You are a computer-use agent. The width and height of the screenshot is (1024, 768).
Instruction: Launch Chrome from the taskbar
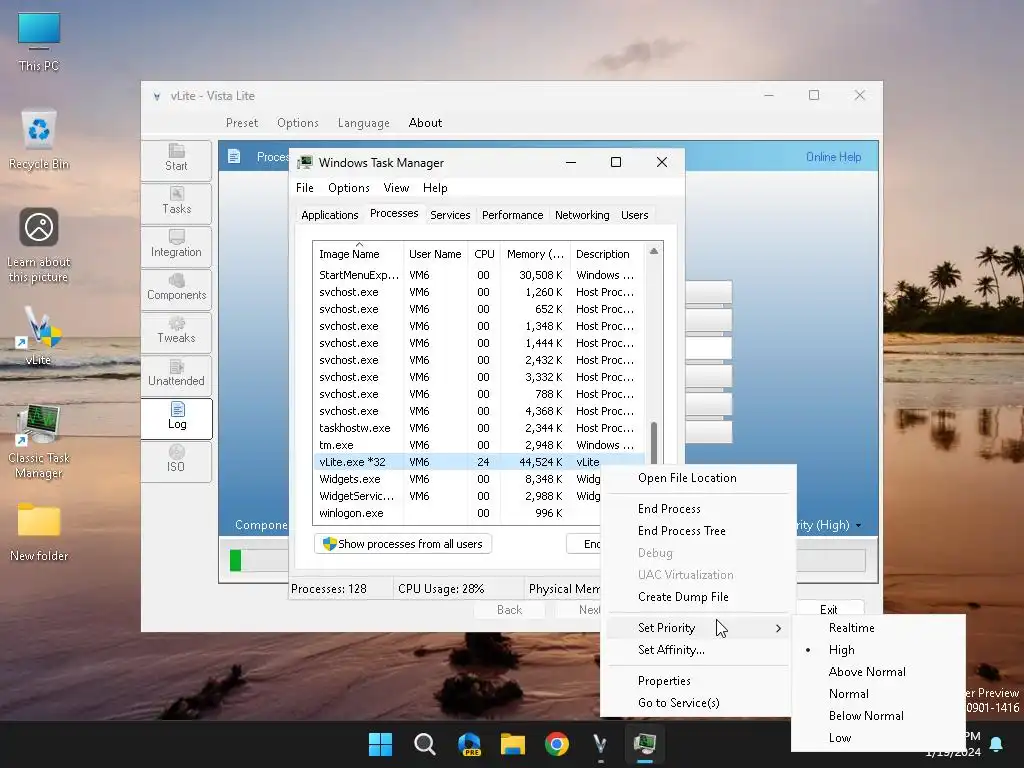click(556, 744)
